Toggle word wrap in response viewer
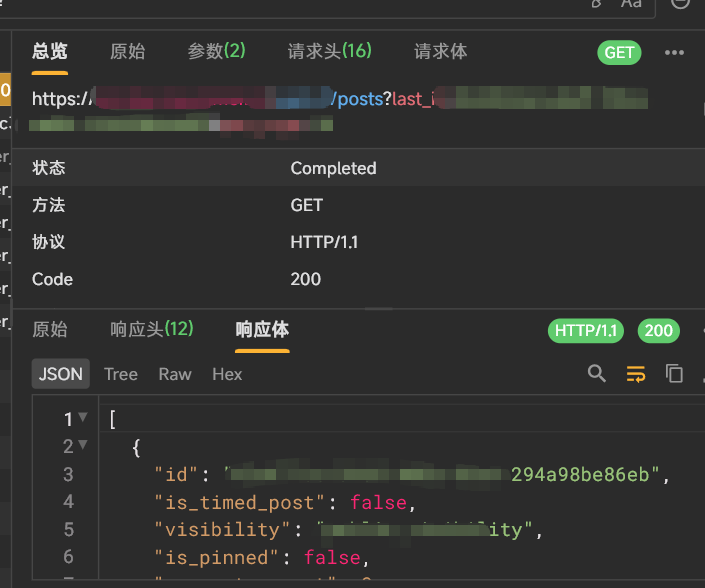705x588 pixels. (636, 374)
